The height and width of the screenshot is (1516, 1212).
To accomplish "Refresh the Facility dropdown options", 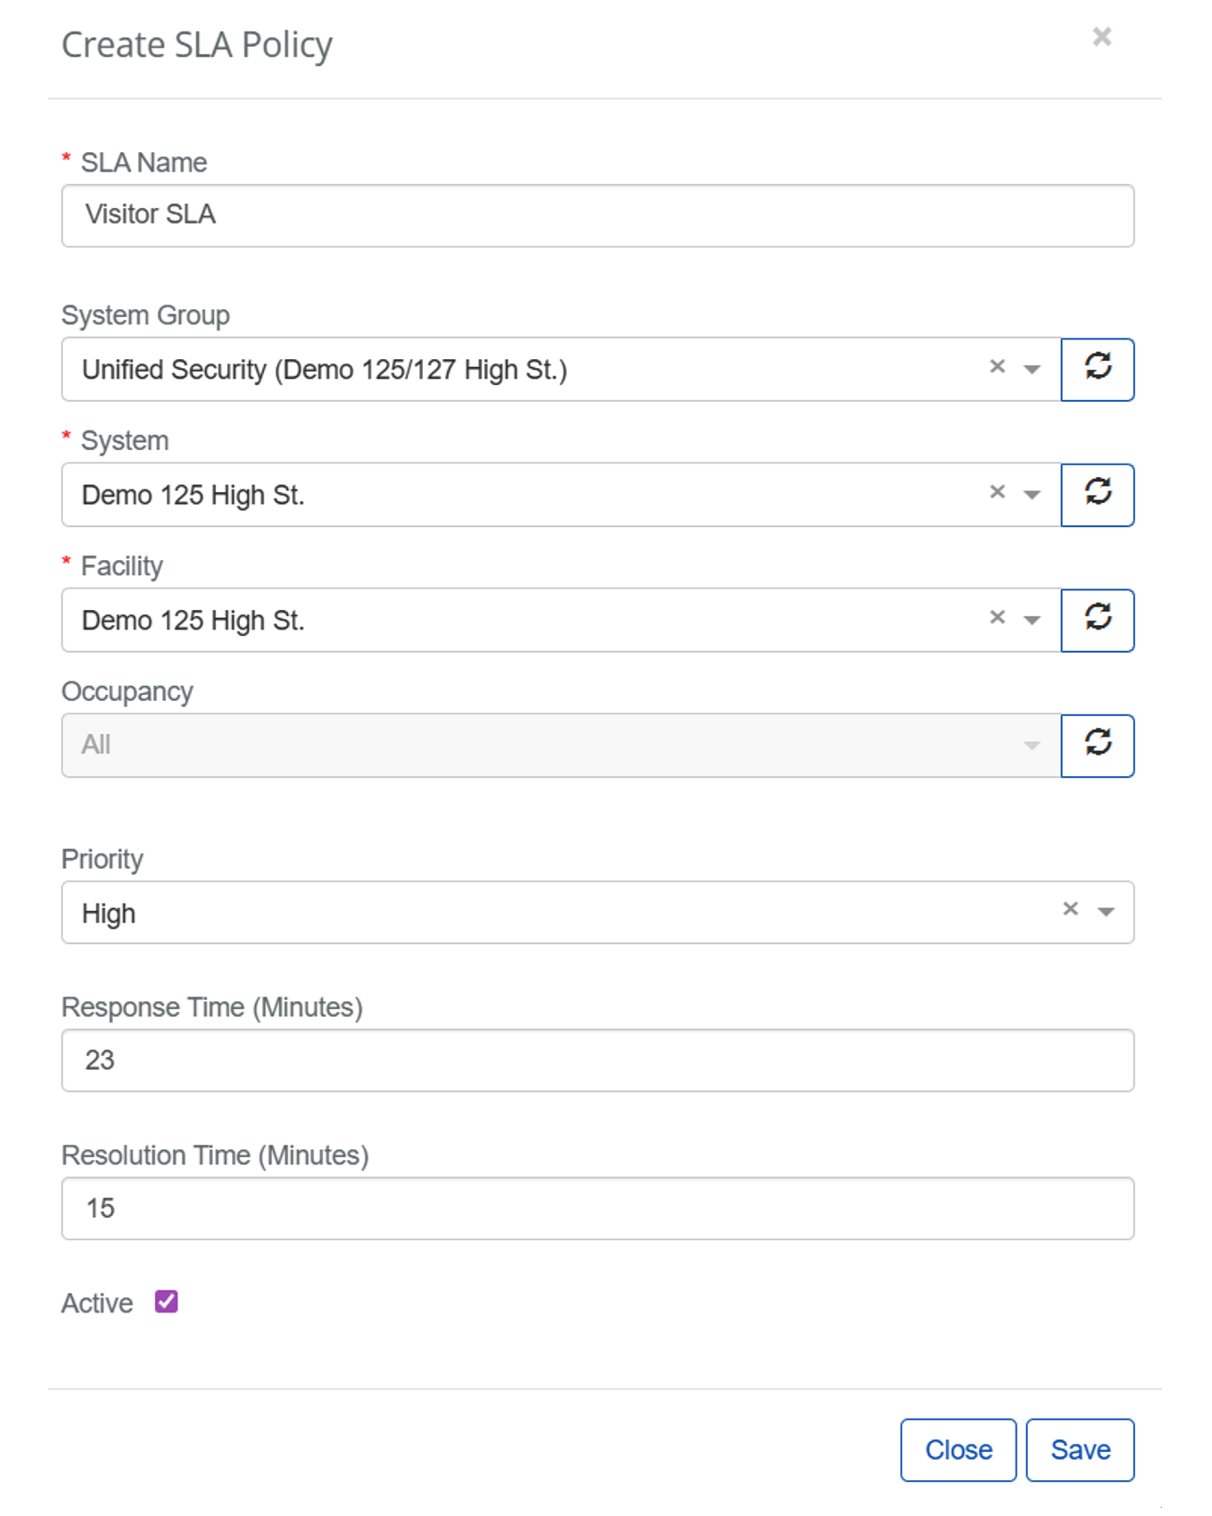I will 1097,620.
